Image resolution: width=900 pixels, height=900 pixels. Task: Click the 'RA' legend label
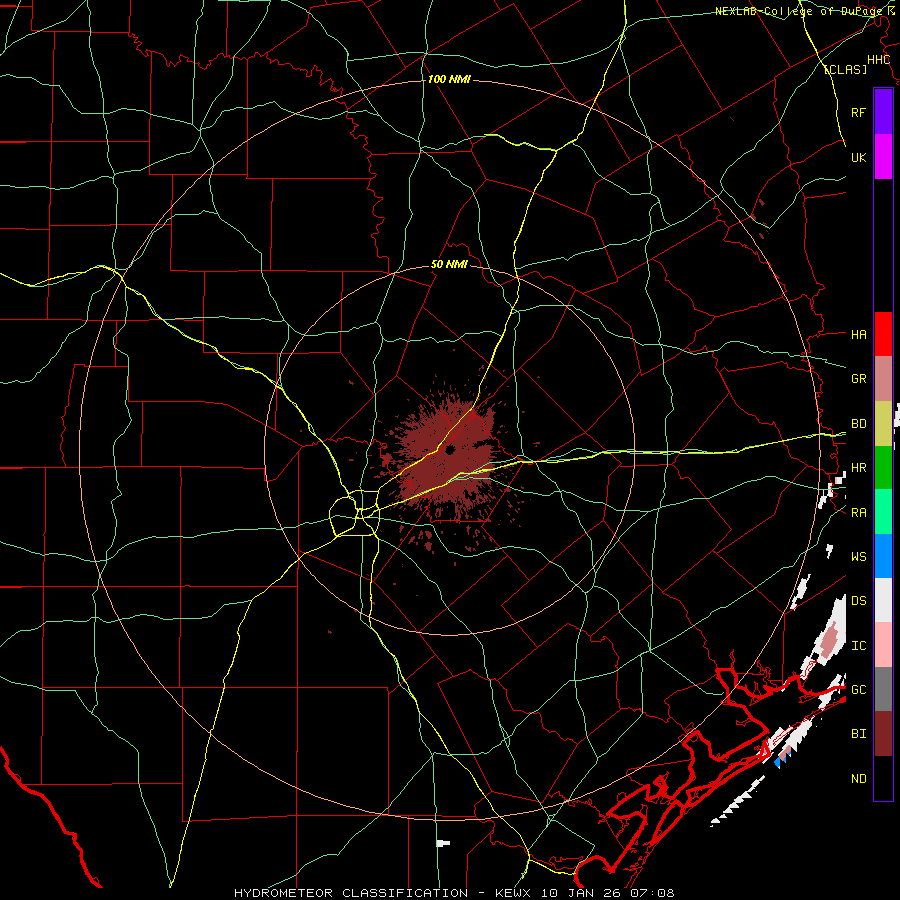858,513
